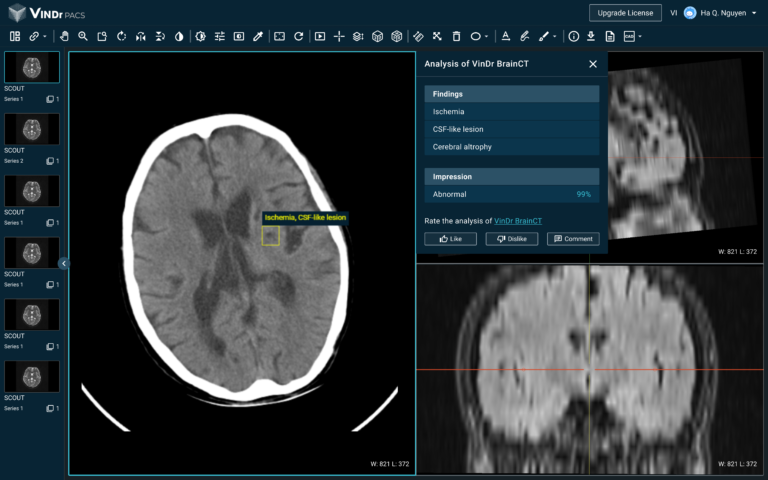
Task: Reset the view using the refresh arrow
Action: (299, 36)
